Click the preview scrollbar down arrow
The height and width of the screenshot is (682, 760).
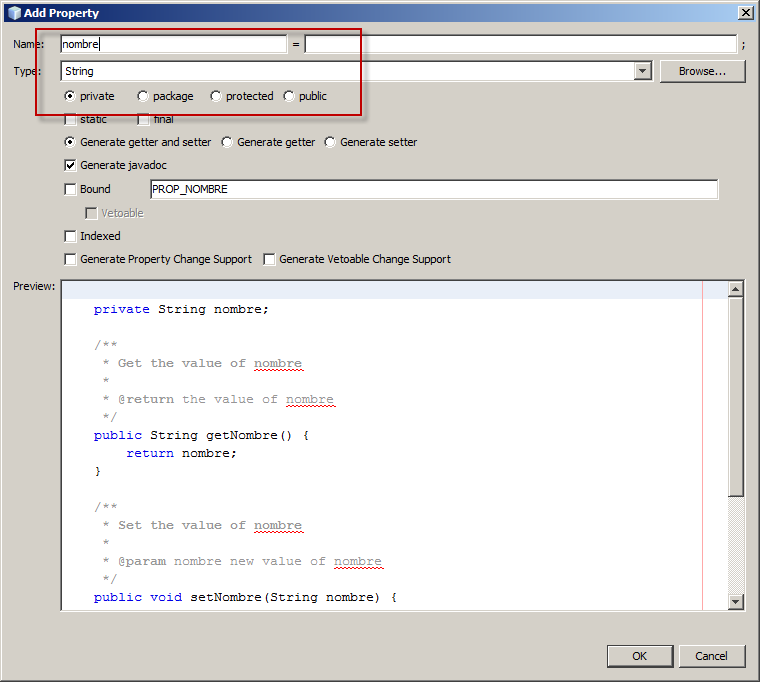(736, 602)
